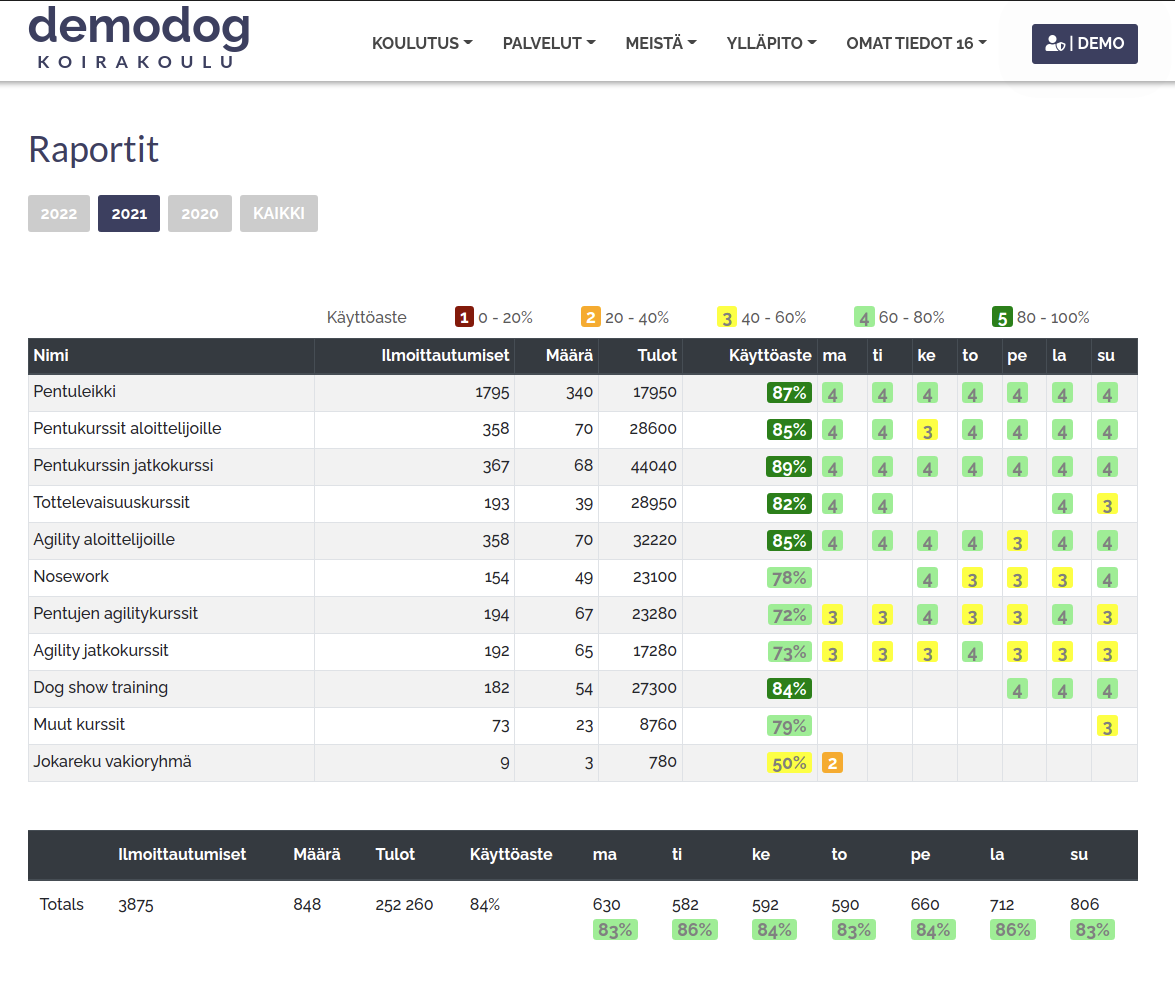Click the 87% badge for Pentuleikki
The image size is (1175, 982).
click(789, 393)
